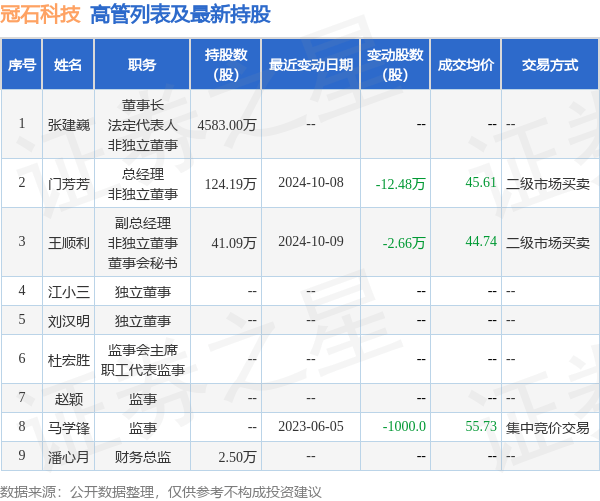Click 二级市场买卖 in 王顺利's row

pyautogui.click(x=548, y=243)
